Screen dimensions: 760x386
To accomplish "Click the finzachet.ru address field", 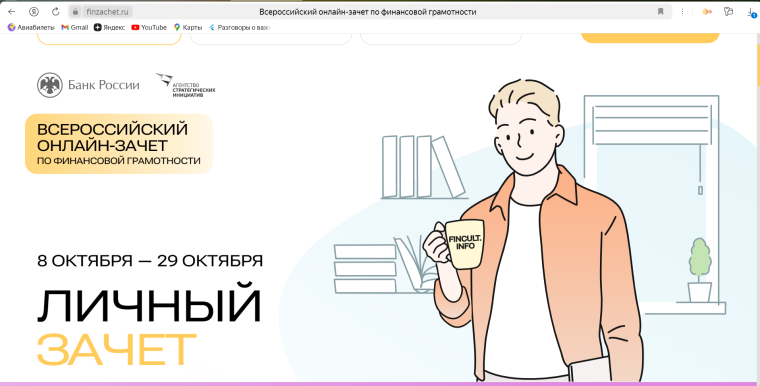I will 107,12.
